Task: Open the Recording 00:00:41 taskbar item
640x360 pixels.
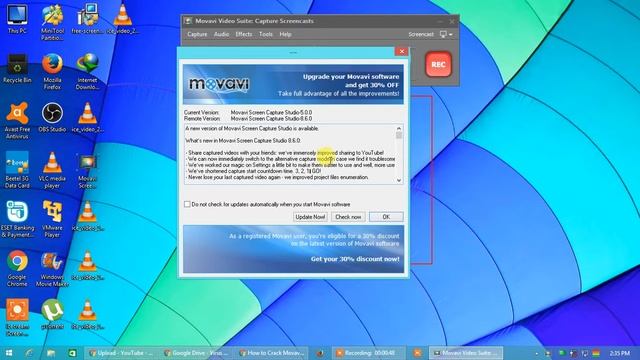Action: pos(369,353)
